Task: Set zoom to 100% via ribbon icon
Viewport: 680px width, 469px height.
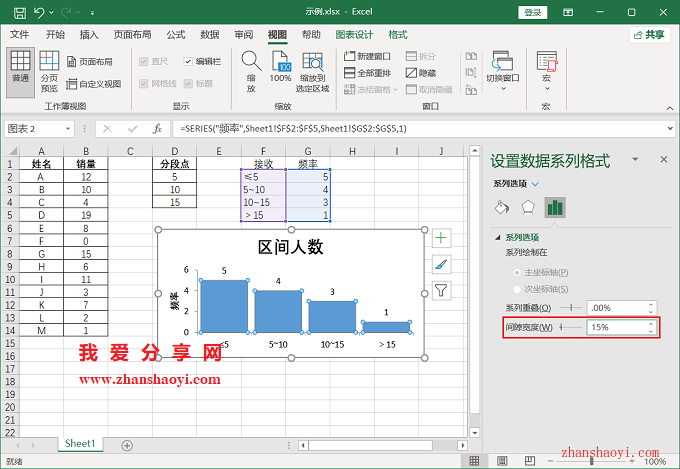Action: 280,67
